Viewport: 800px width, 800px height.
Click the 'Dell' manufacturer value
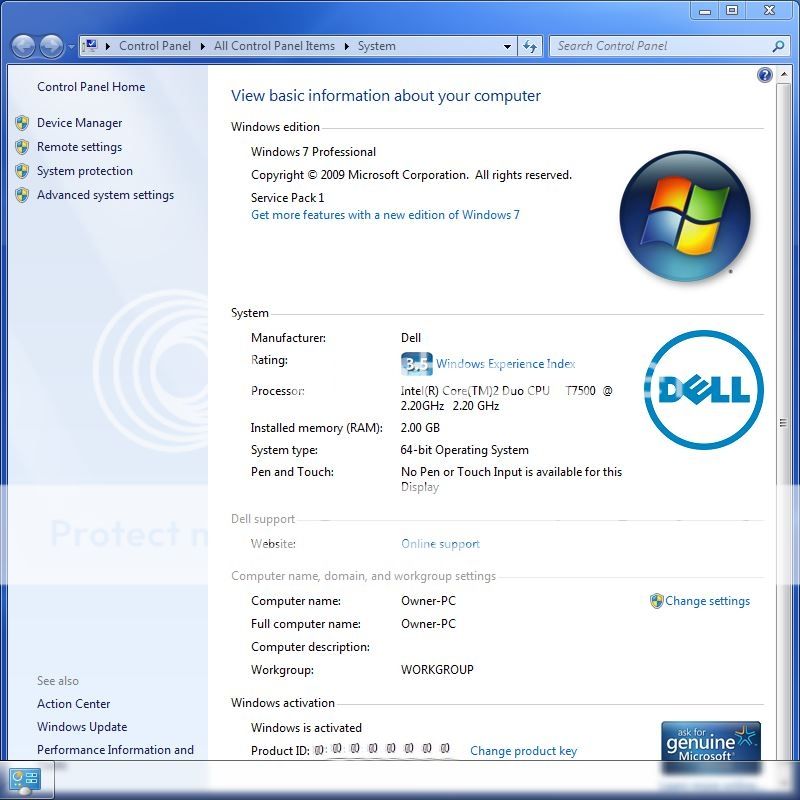(411, 338)
